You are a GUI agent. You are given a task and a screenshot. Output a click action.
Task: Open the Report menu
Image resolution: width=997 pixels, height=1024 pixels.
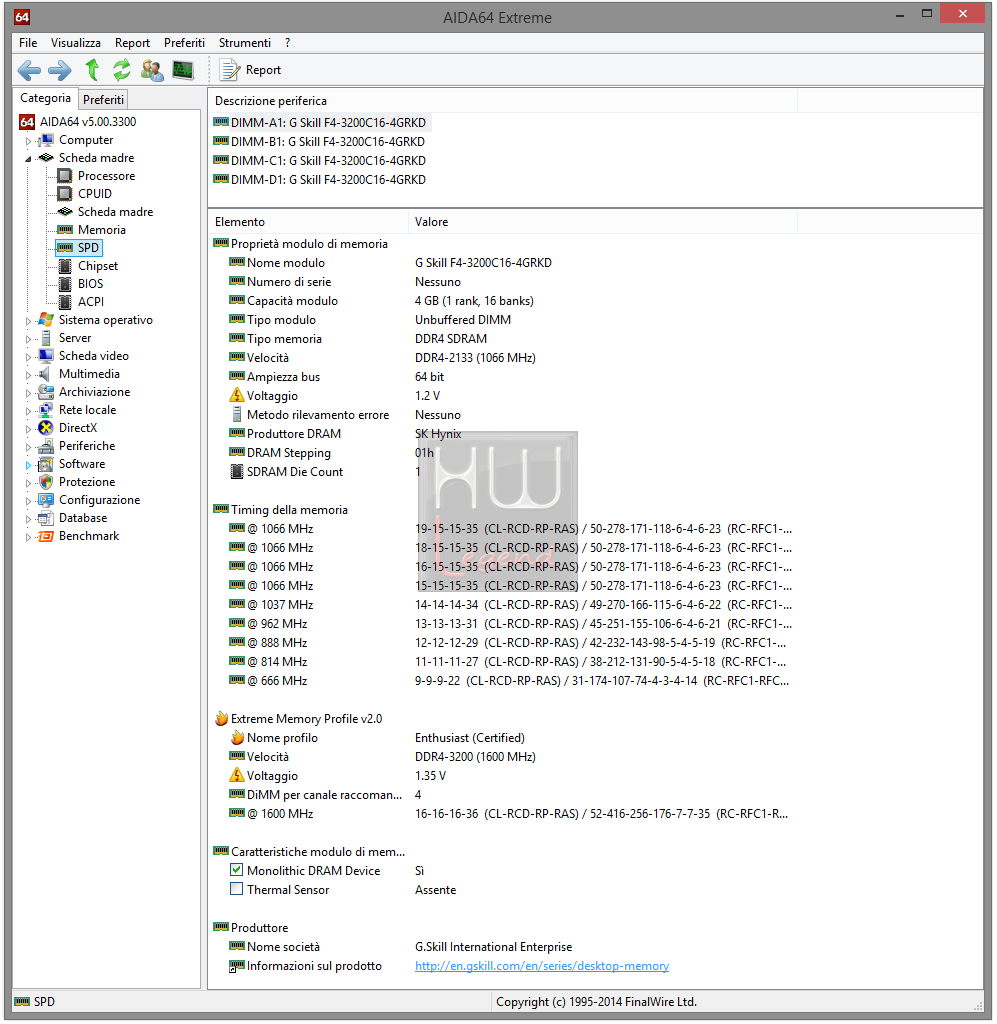[133, 42]
